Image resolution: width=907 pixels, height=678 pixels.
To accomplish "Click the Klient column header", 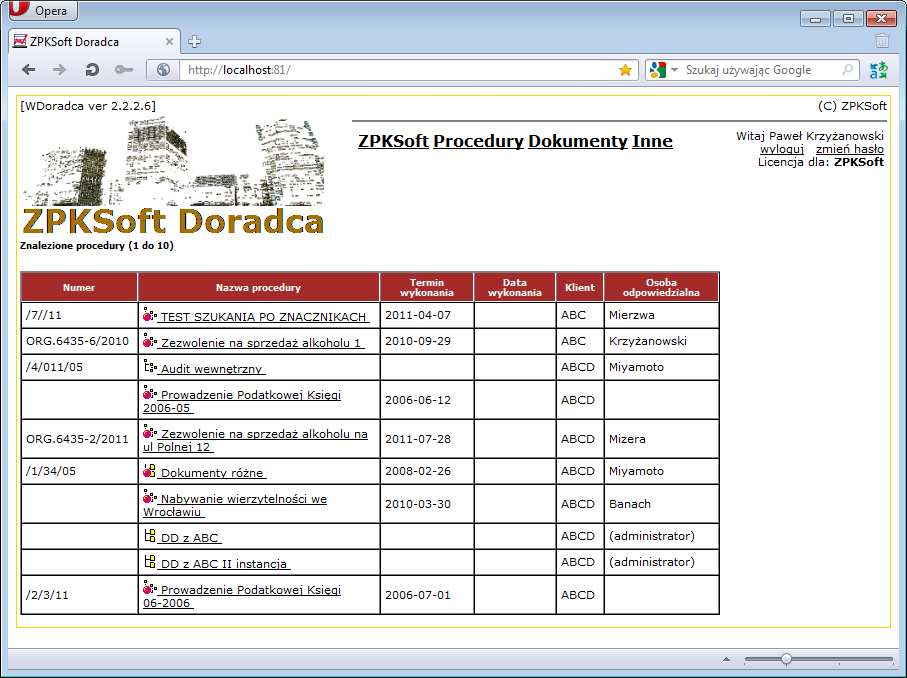I will (580, 288).
